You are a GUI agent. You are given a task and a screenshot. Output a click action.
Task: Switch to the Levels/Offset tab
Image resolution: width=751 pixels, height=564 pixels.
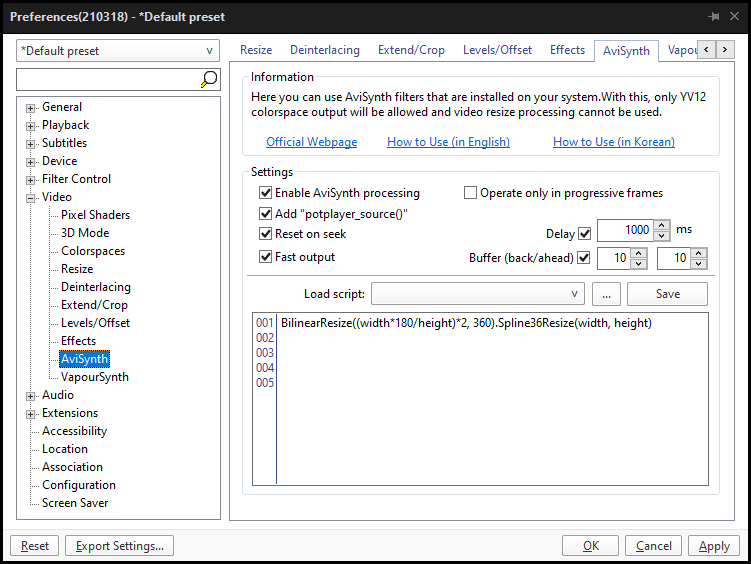(x=497, y=50)
